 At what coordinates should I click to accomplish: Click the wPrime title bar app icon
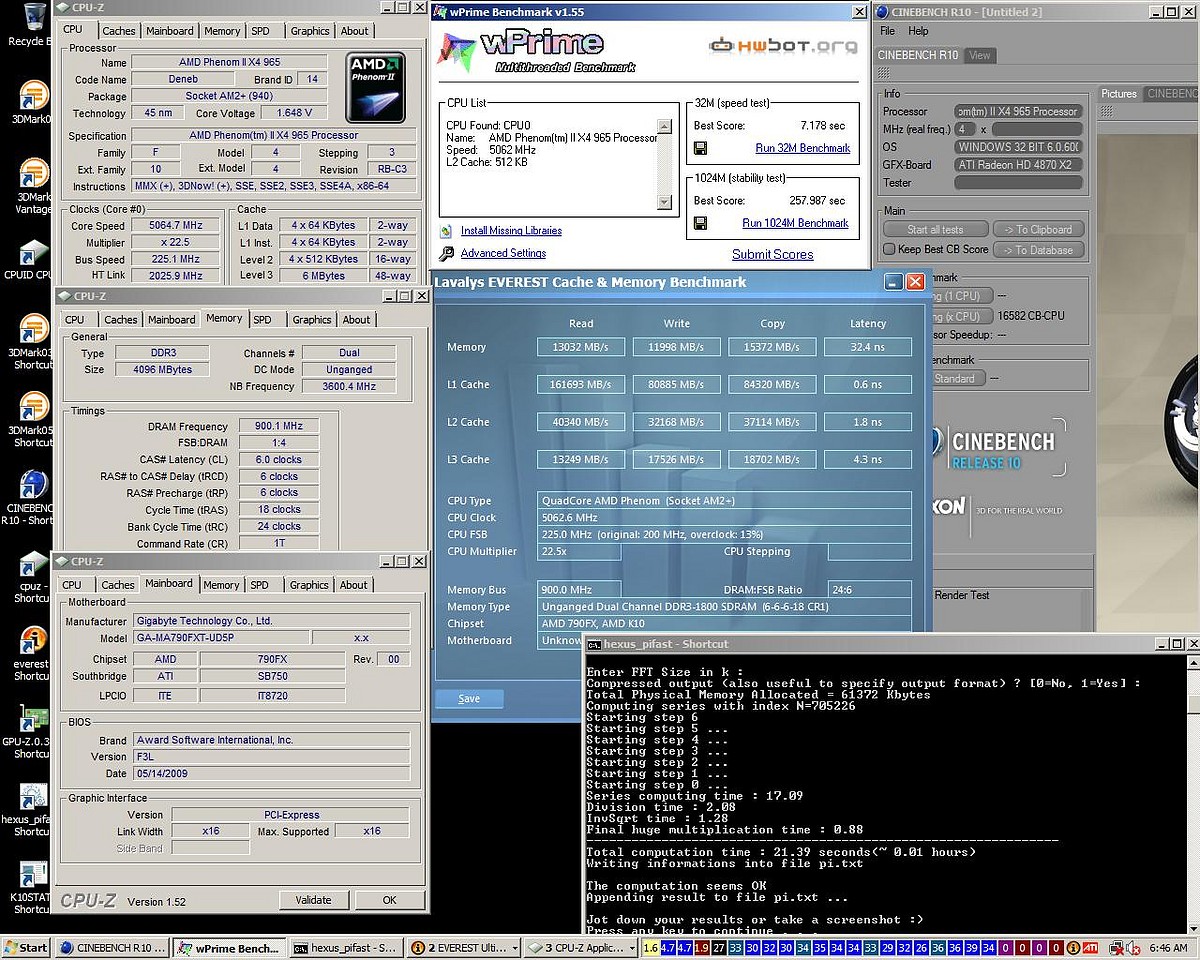click(439, 12)
